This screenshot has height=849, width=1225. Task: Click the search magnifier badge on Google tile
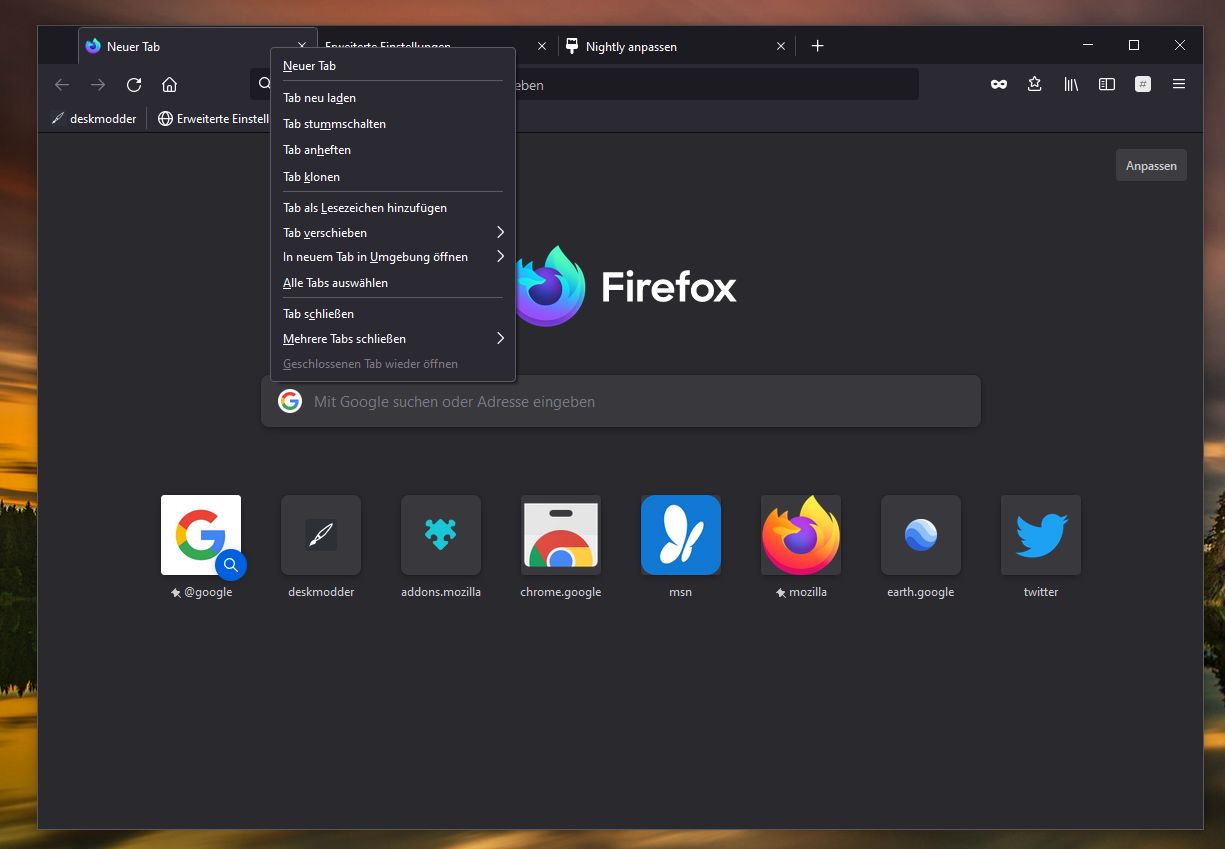[x=231, y=565]
